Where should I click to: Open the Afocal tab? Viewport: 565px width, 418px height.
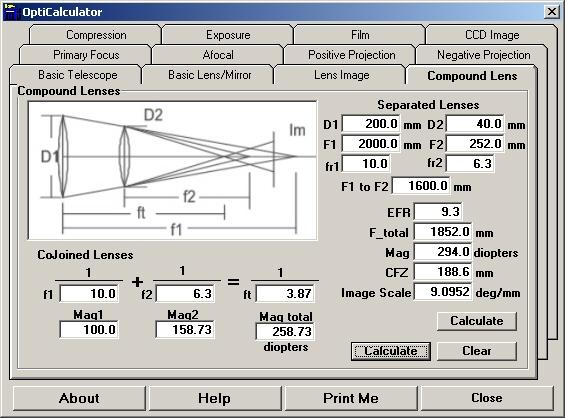(218, 55)
